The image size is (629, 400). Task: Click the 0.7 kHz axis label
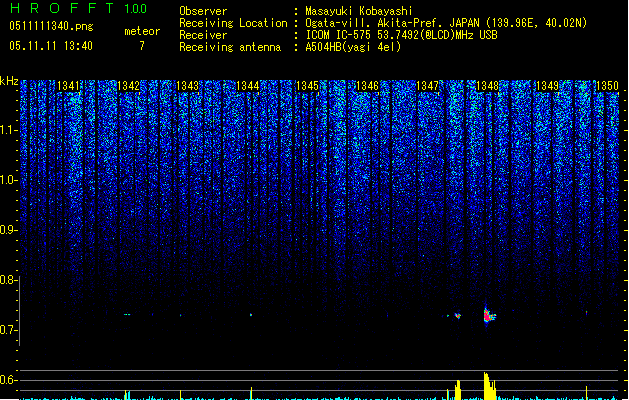pos(9,330)
